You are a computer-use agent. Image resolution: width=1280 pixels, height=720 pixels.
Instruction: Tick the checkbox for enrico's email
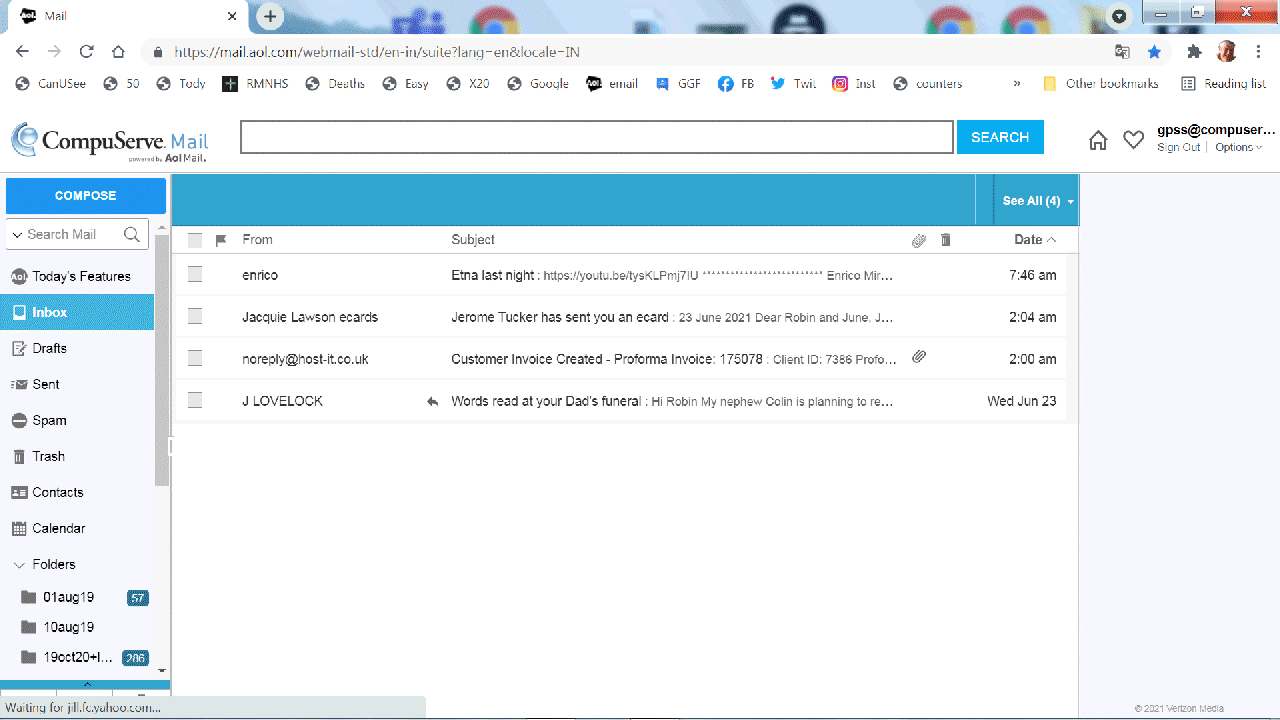(195, 275)
